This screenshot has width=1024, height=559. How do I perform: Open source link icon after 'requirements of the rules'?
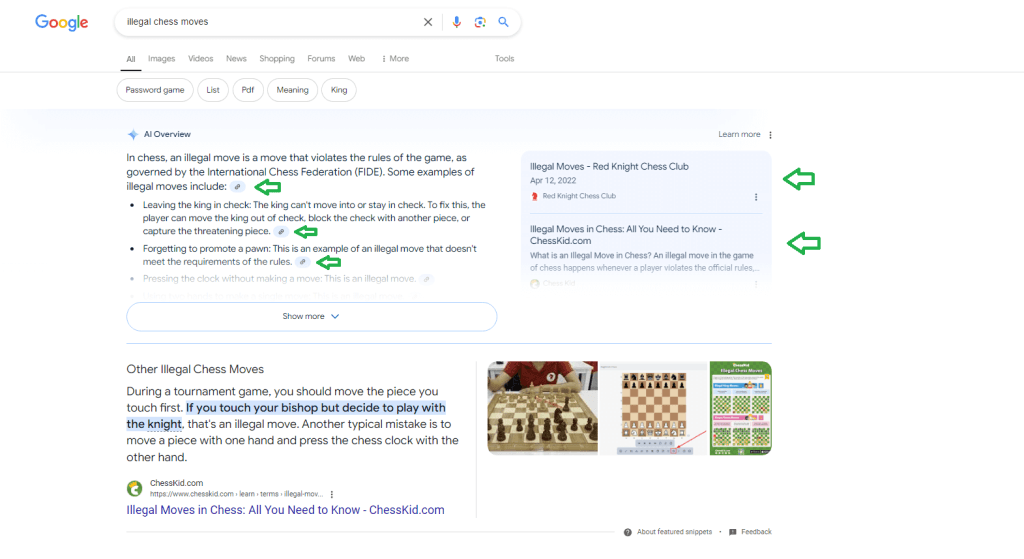point(302,262)
